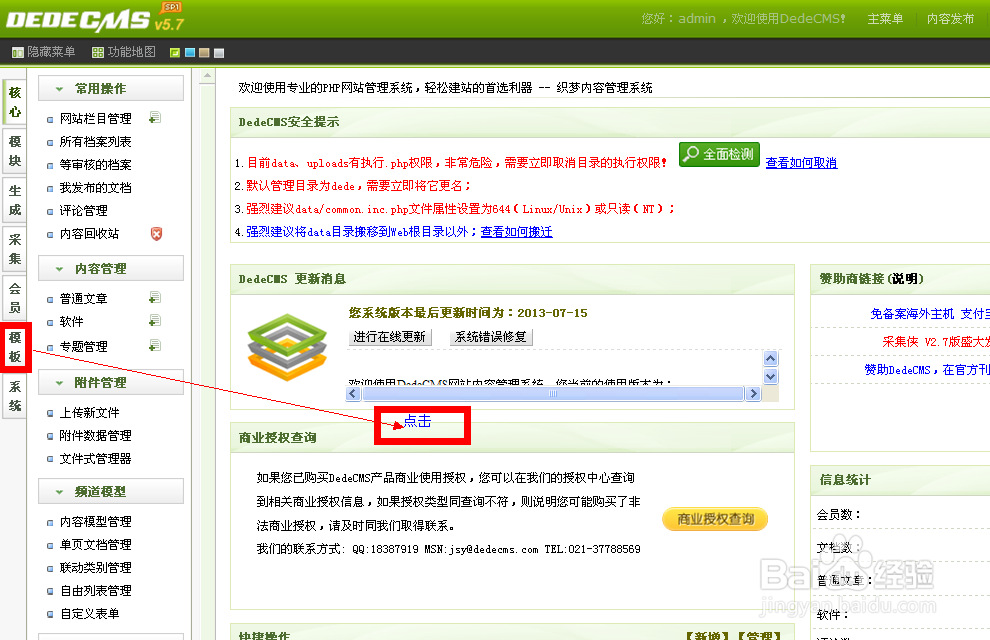Open 所有档案列表
This screenshot has width=990, height=640.
point(95,142)
